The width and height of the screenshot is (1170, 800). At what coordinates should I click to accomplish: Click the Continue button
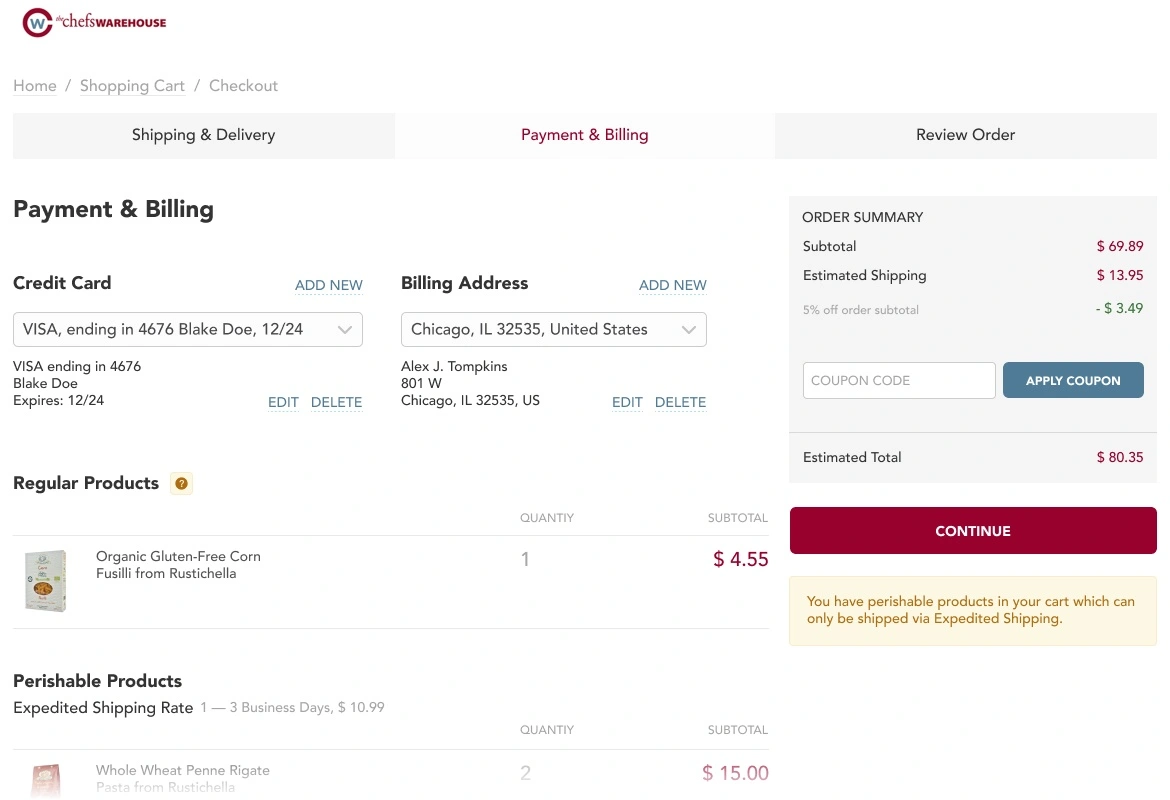[x=973, y=531]
